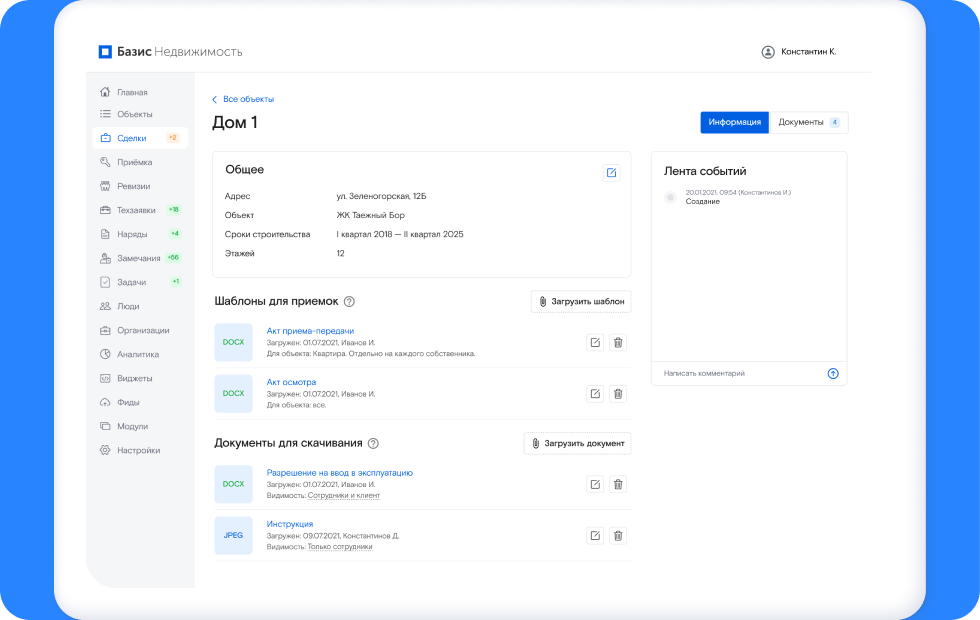The image size is (980, 620).
Task: Click the Наряды document icon
Action: pyautogui.click(x=105, y=234)
